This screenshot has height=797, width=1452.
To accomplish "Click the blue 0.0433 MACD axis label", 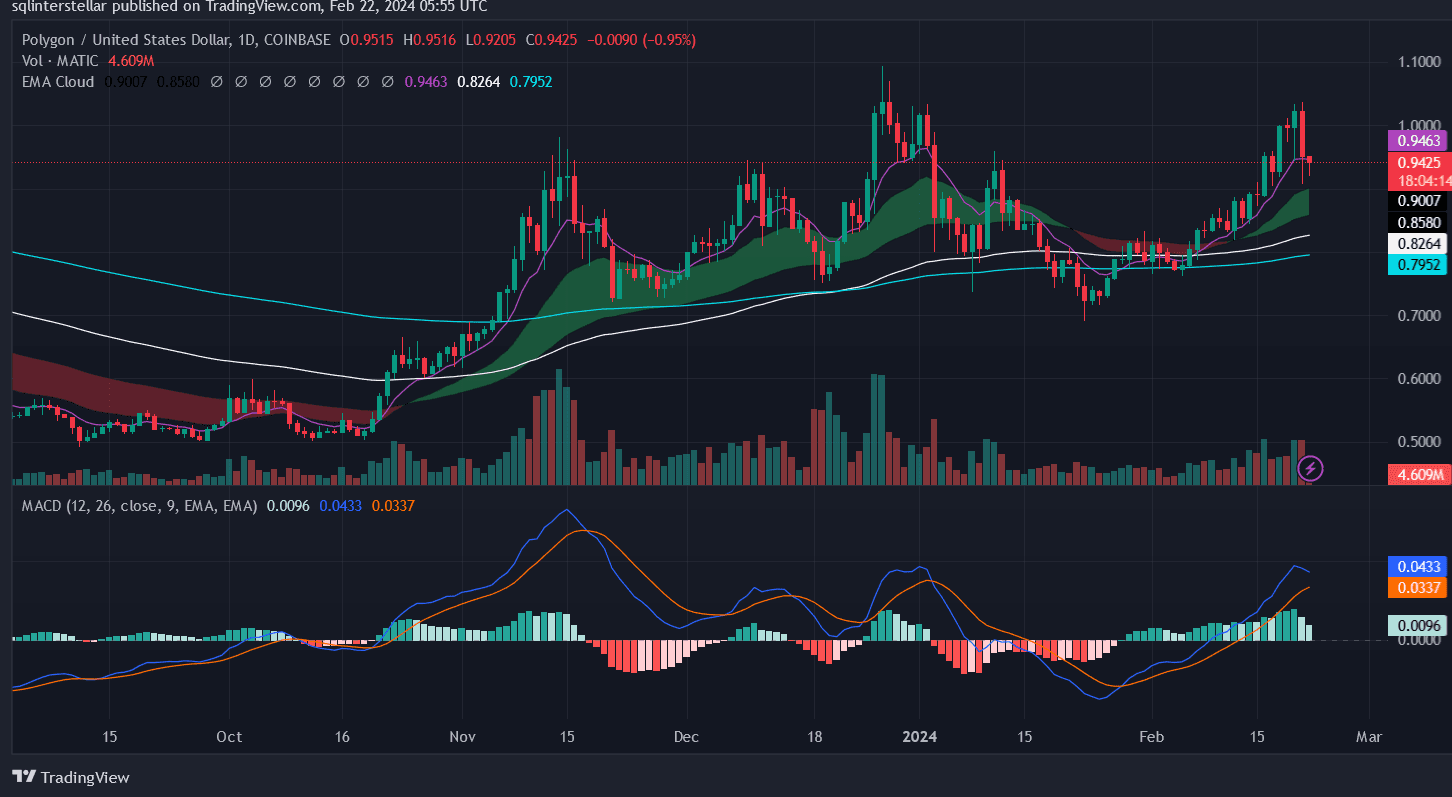I will tap(1419, 566).
